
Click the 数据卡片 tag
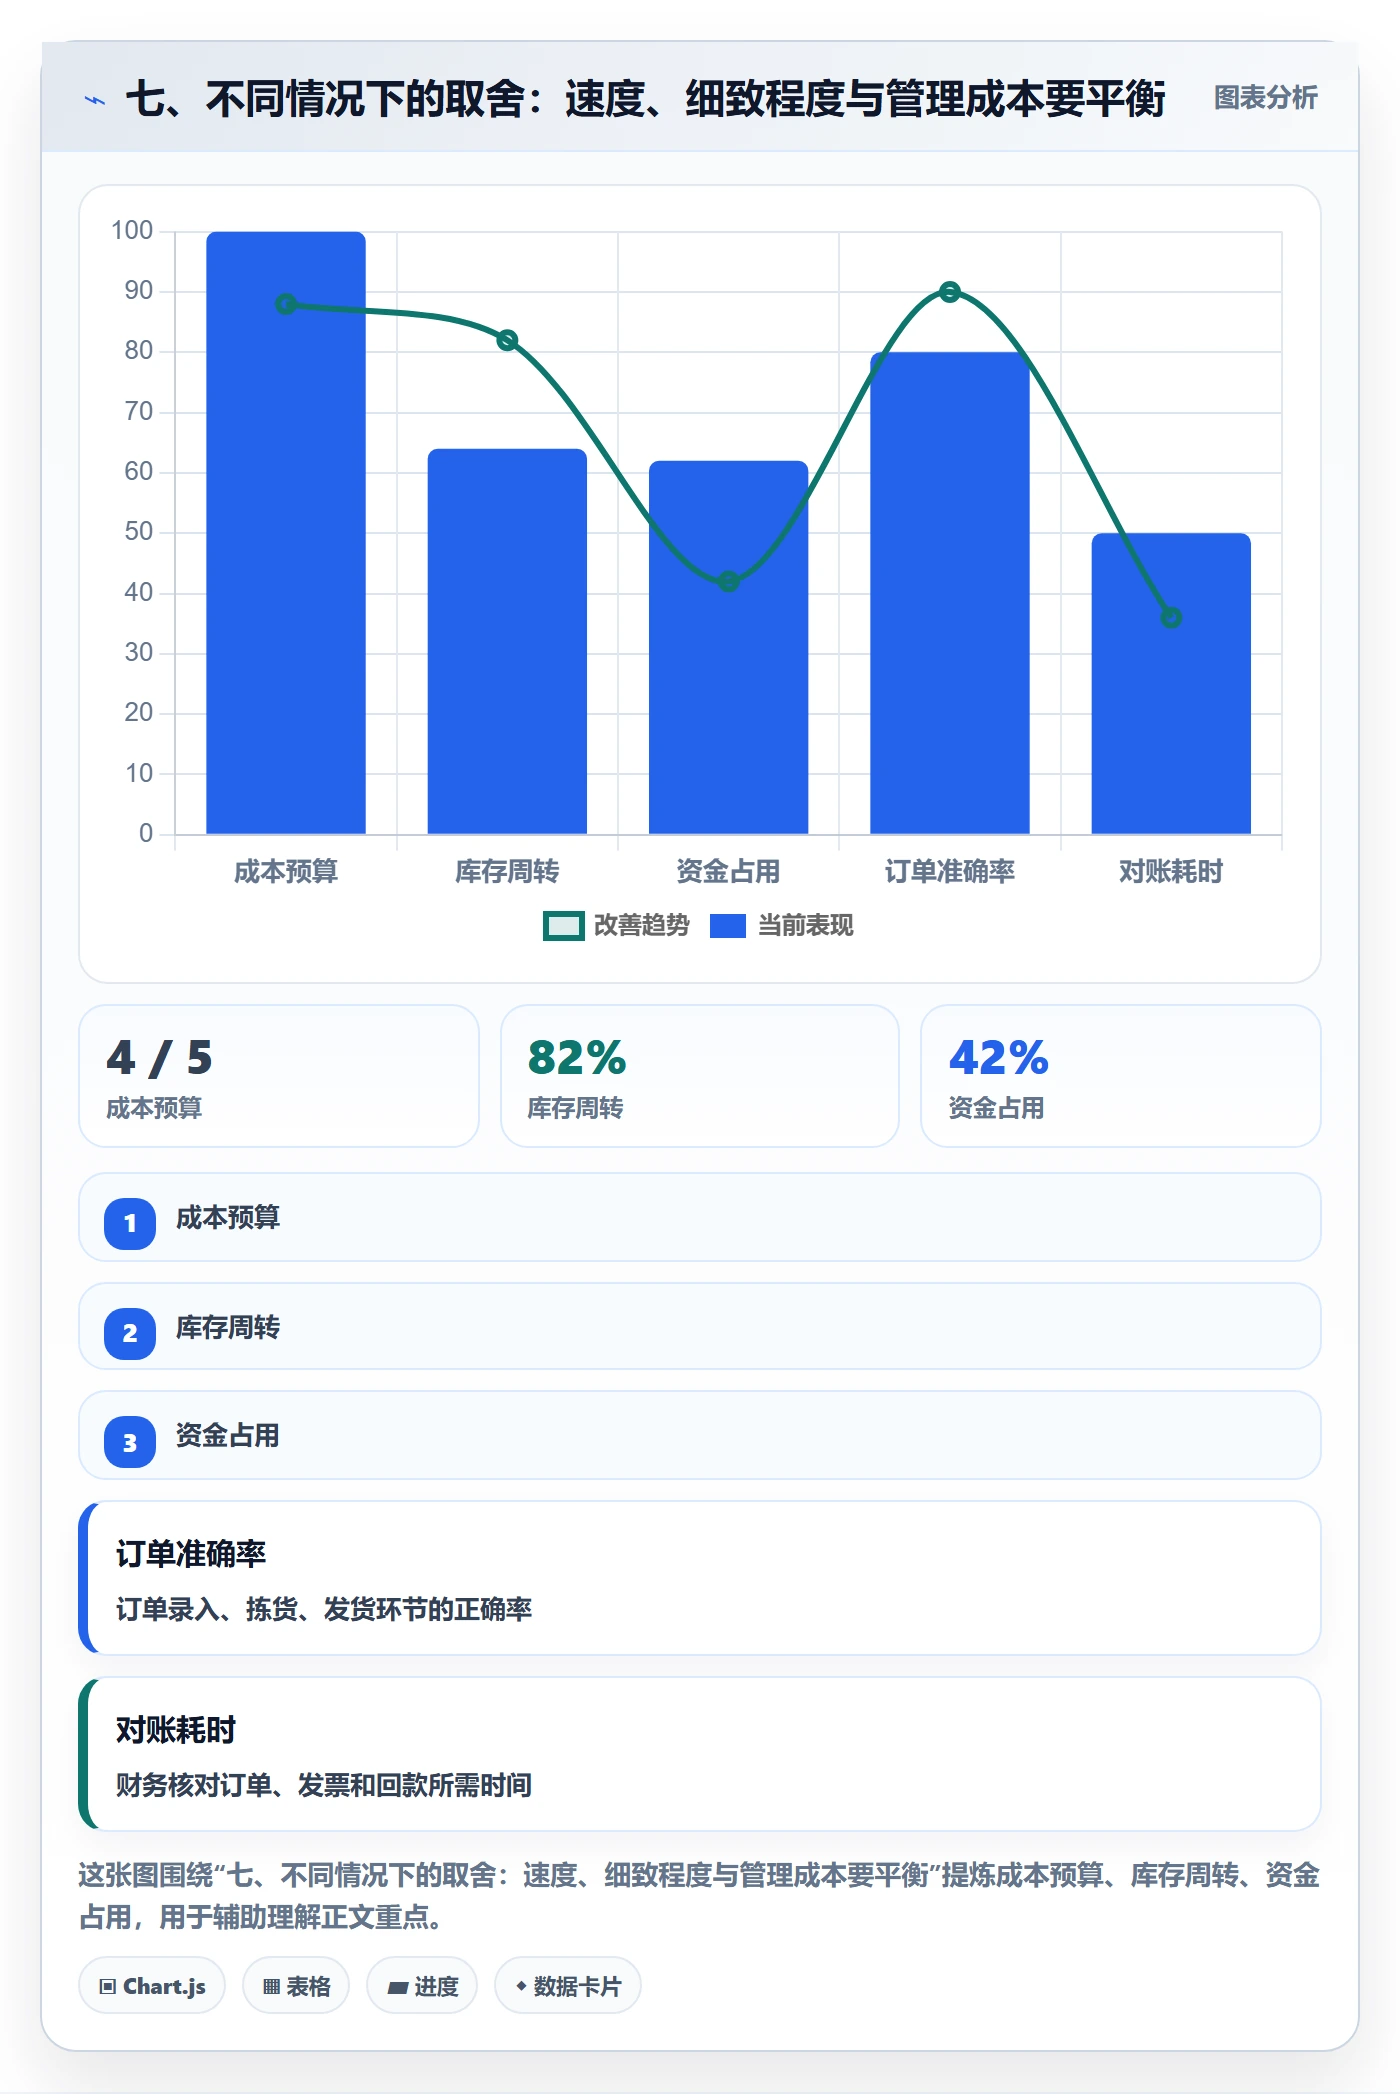coord(568,1986)
